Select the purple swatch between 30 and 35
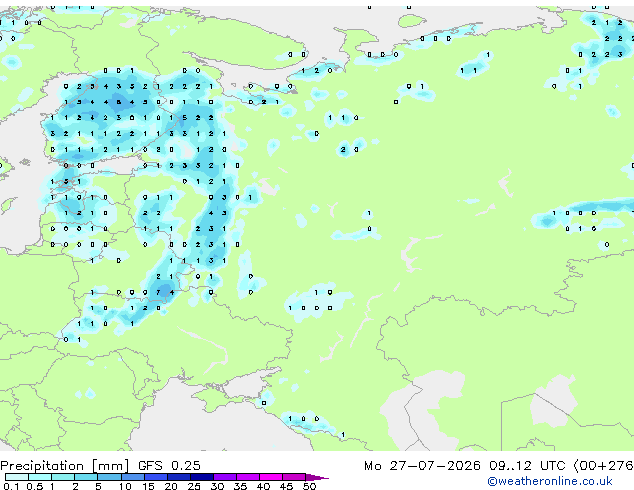The height and width of the screenshot is (490, 634). point(225,477)
